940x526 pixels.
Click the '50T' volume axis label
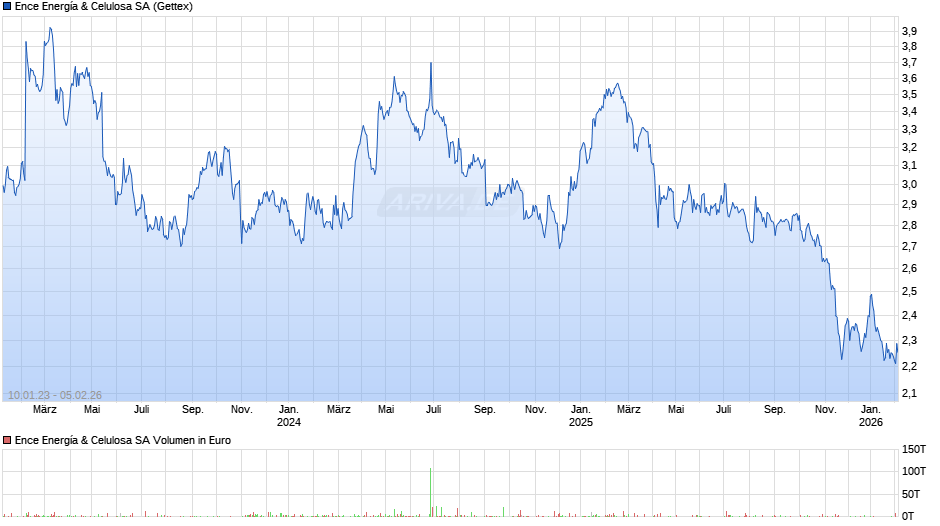click(x=911, y=494)
